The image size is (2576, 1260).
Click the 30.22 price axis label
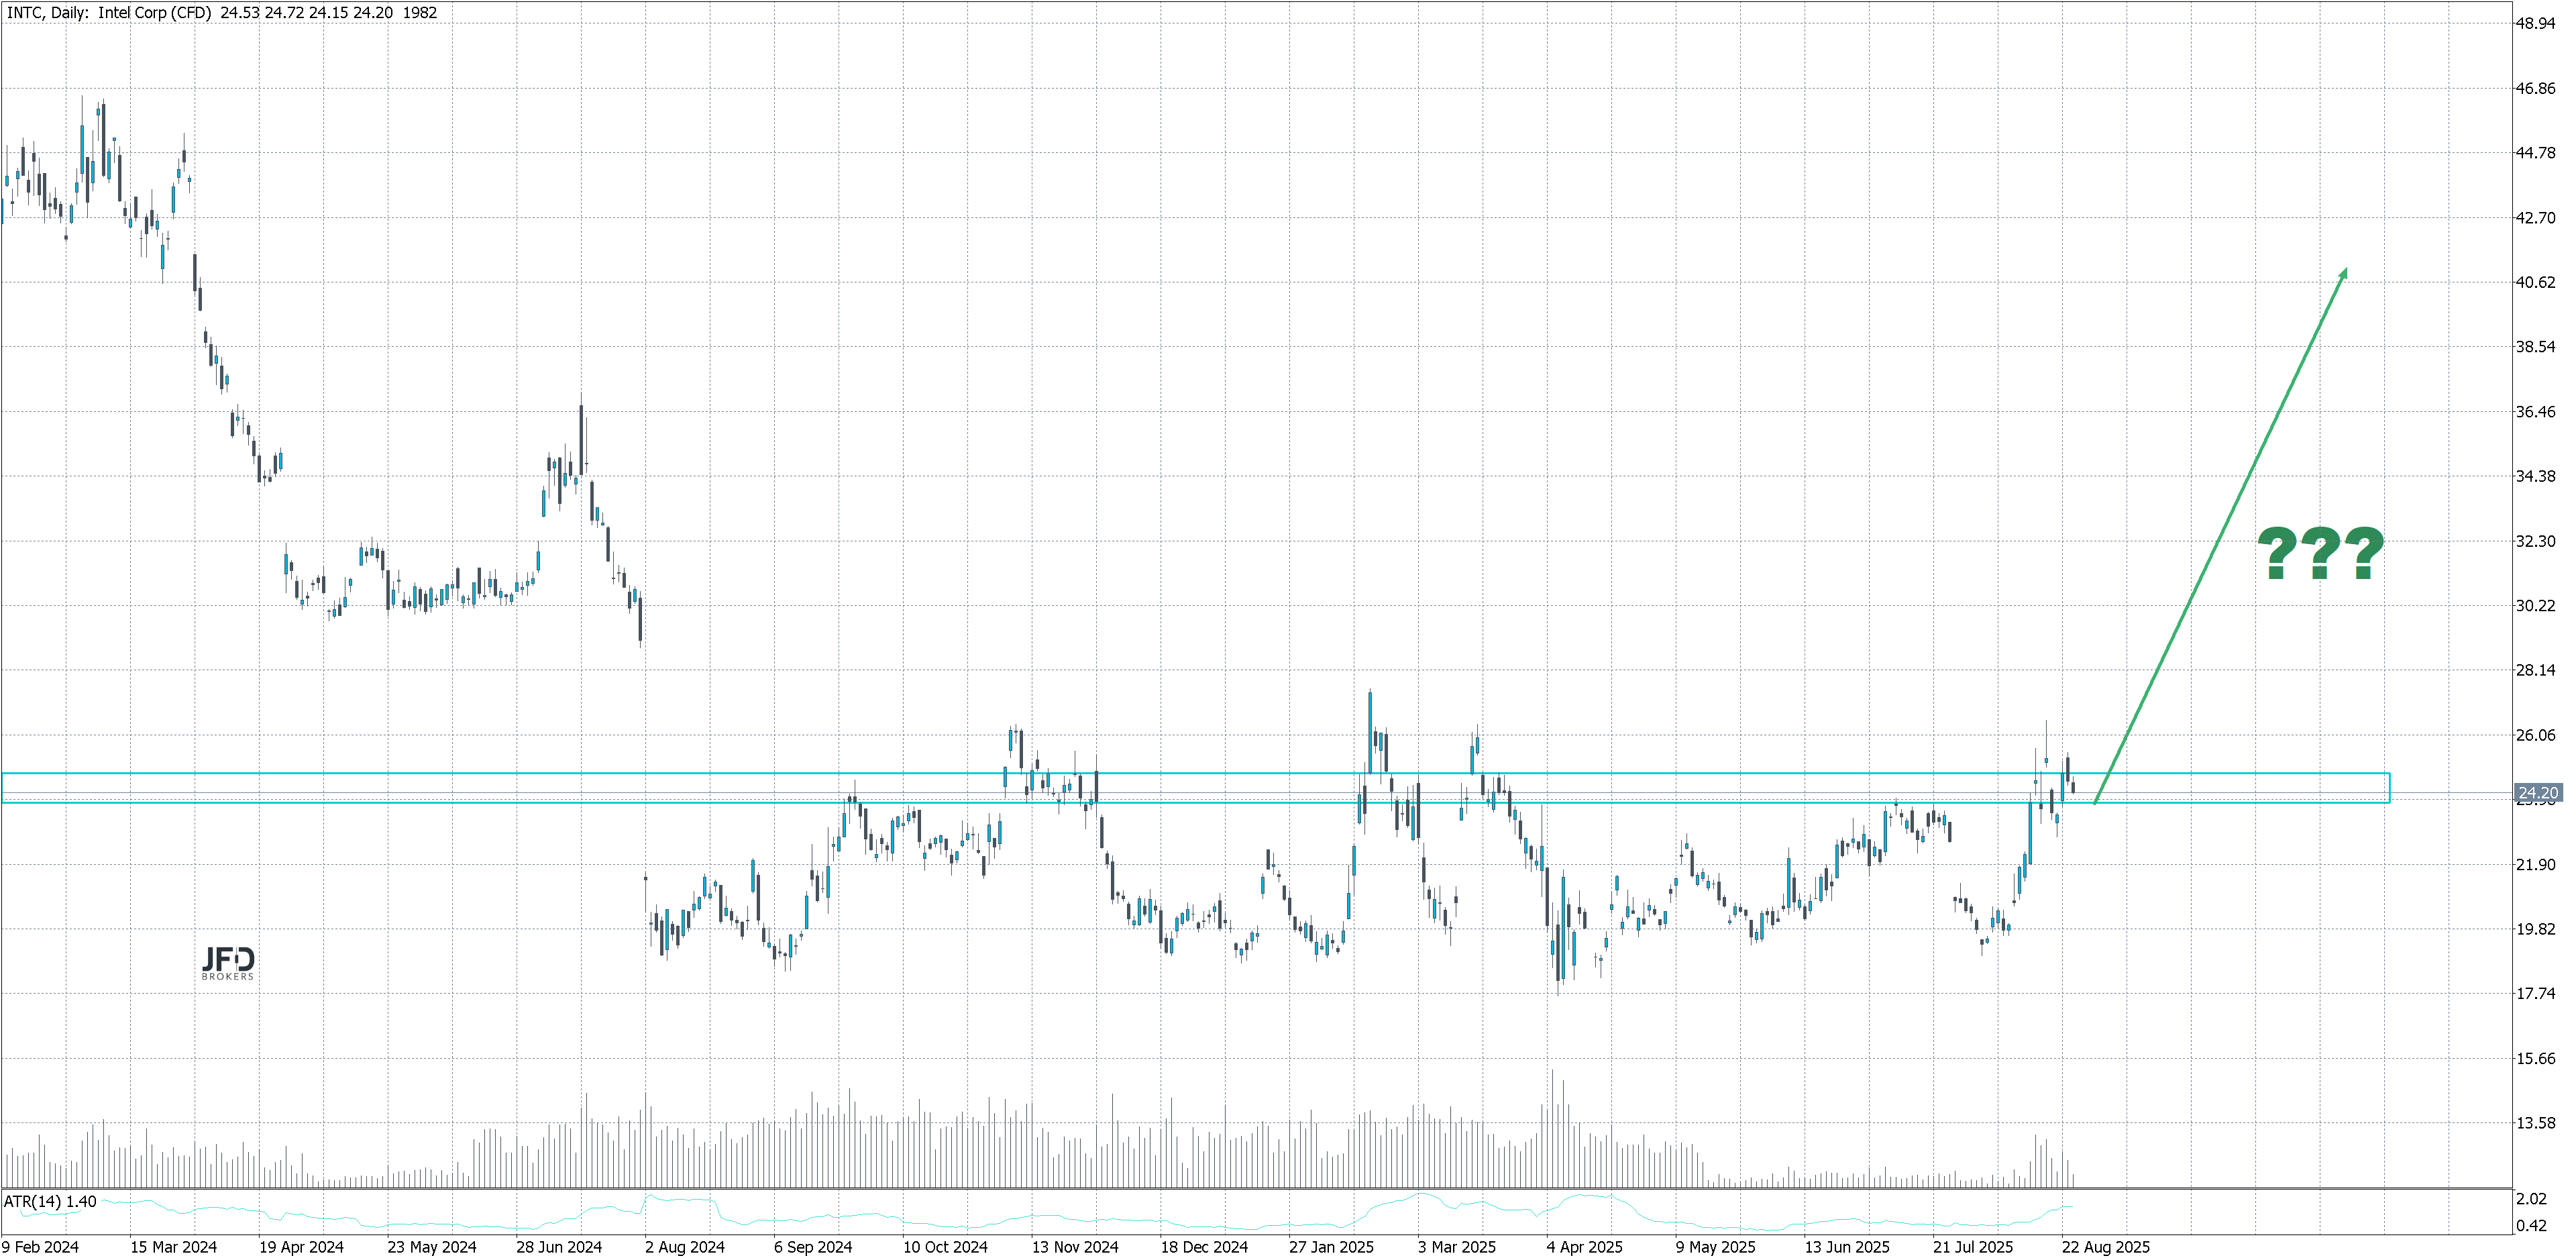[2535, 606]
